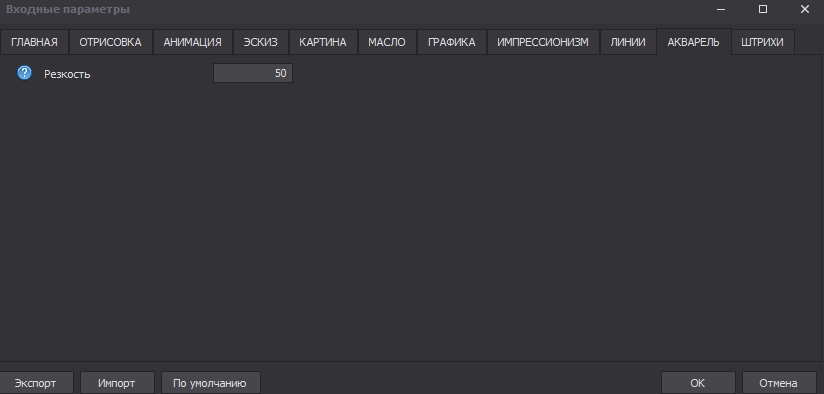Viewport: 824px width, 394px height.
Task: Click the Резкость value field showing 50
Action: (253, 73)
